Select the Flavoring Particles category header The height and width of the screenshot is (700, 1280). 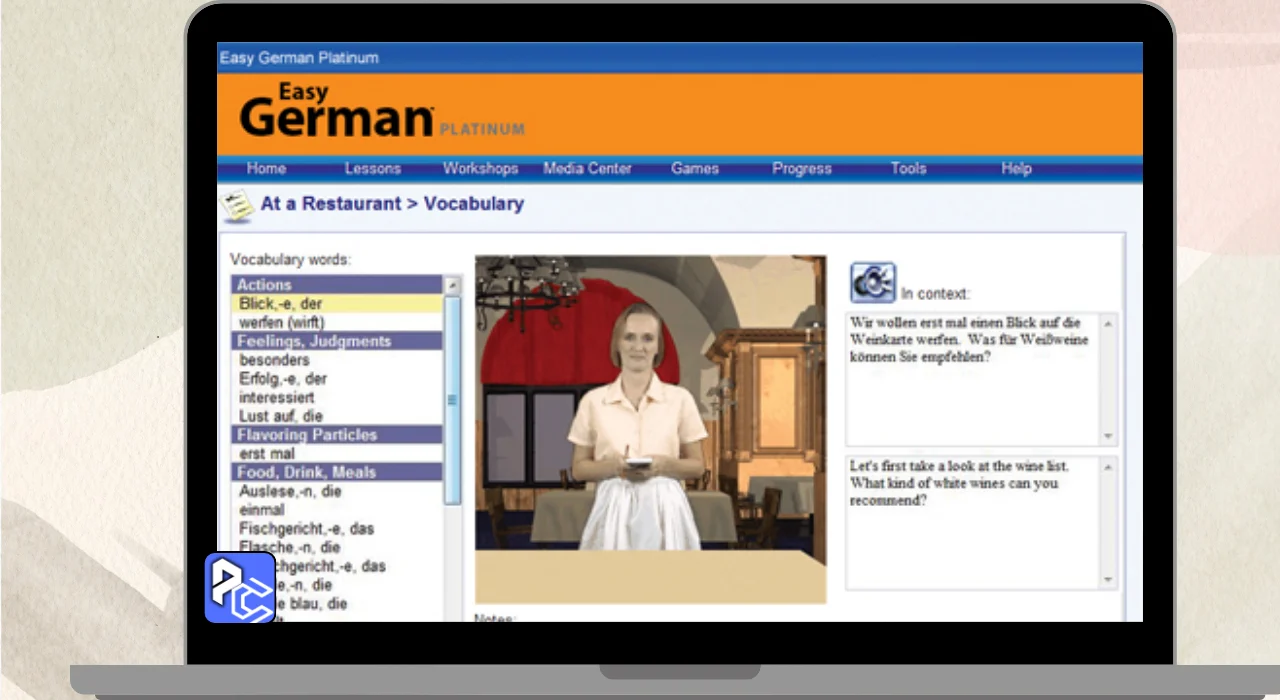pos(337,435)
